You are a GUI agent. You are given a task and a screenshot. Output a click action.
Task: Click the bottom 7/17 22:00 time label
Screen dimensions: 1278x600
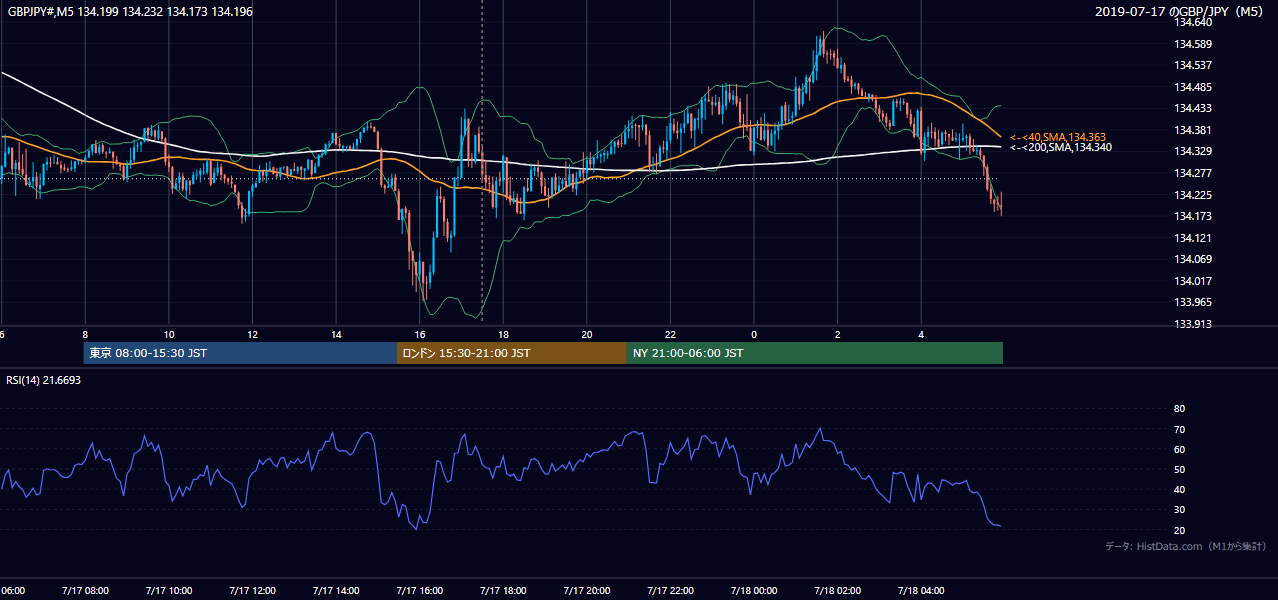click(671, 590)
